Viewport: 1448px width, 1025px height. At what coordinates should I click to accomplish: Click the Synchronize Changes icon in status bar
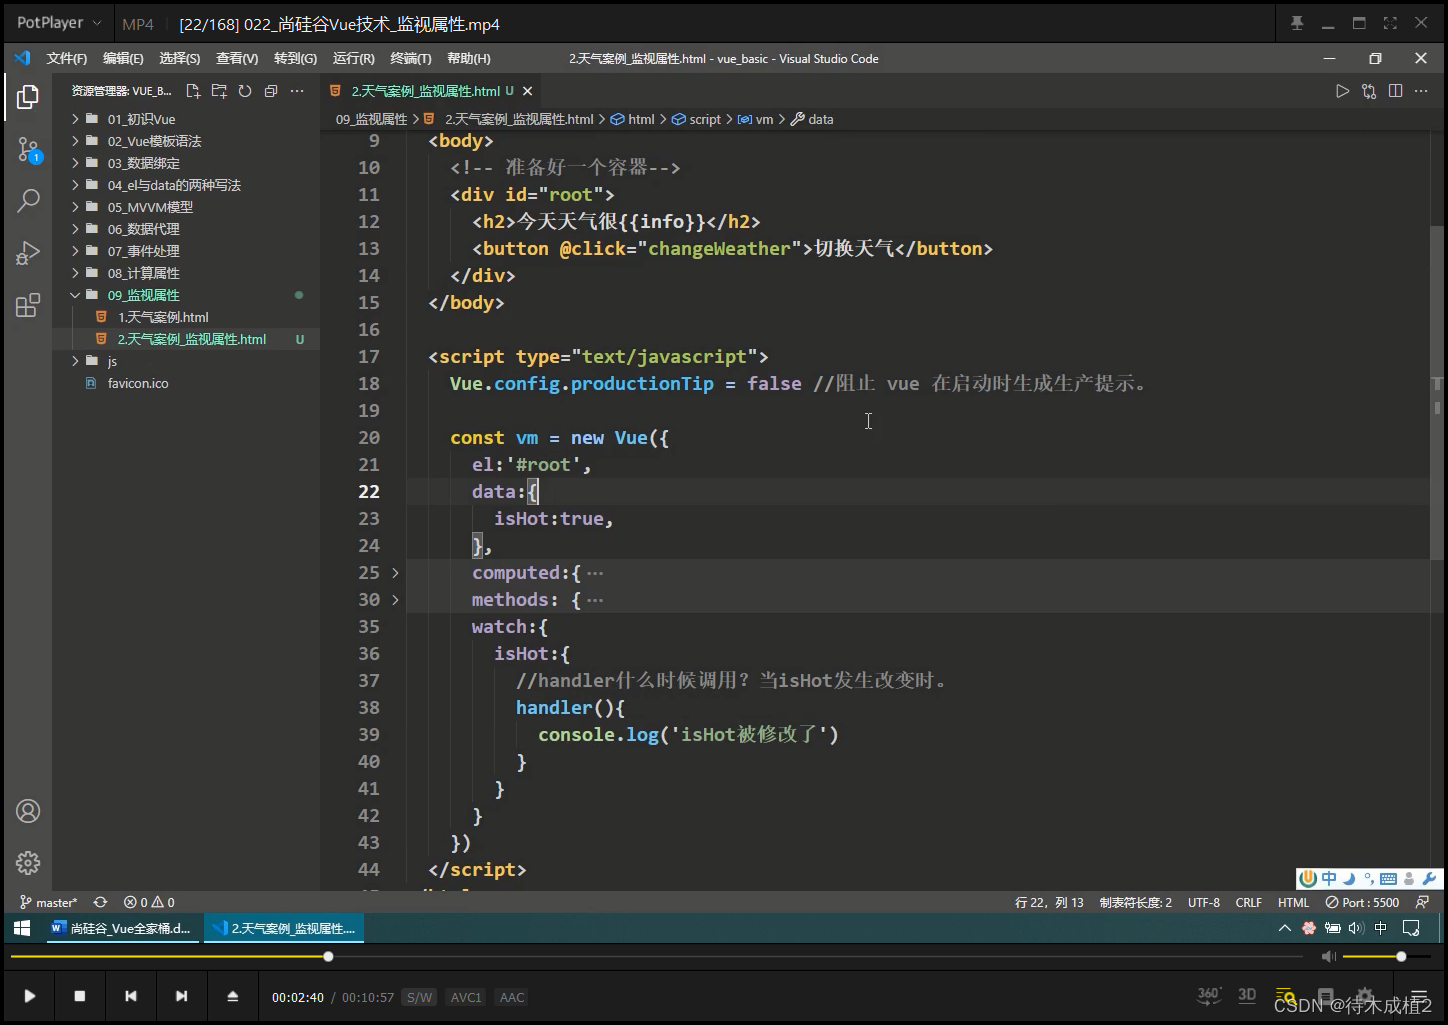click(x=100, y=902)
